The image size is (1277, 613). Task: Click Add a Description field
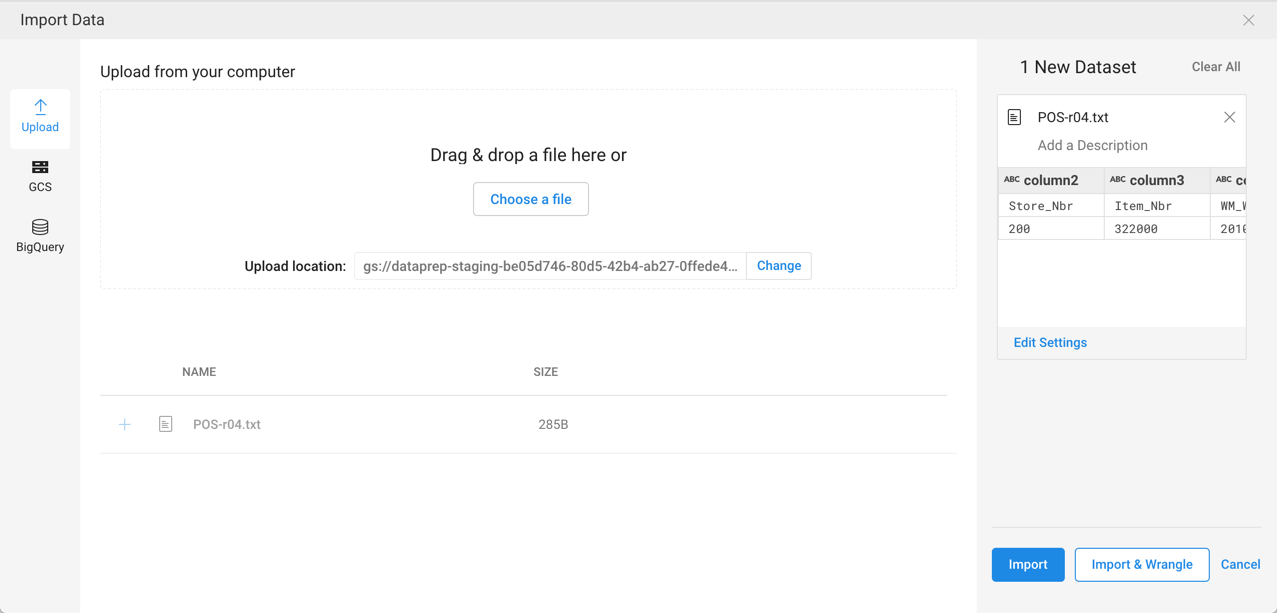click(1092, 146)
